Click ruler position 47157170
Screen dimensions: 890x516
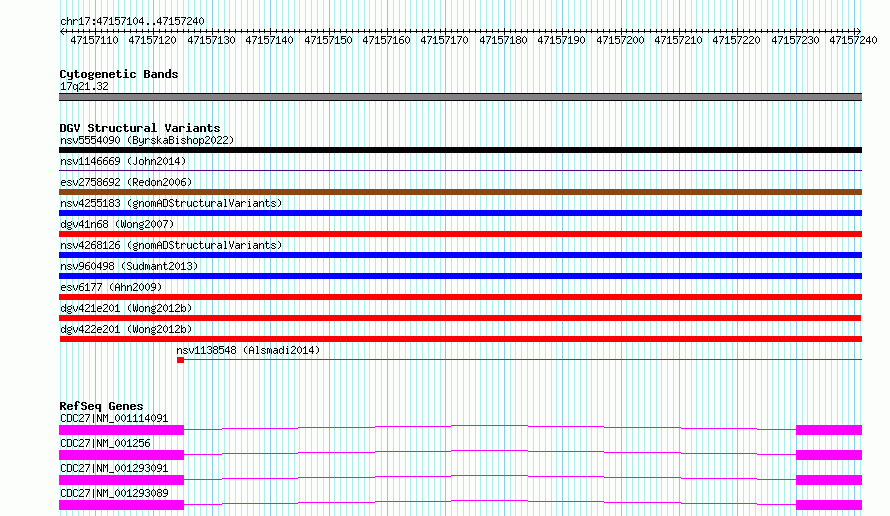pos(444,40)
